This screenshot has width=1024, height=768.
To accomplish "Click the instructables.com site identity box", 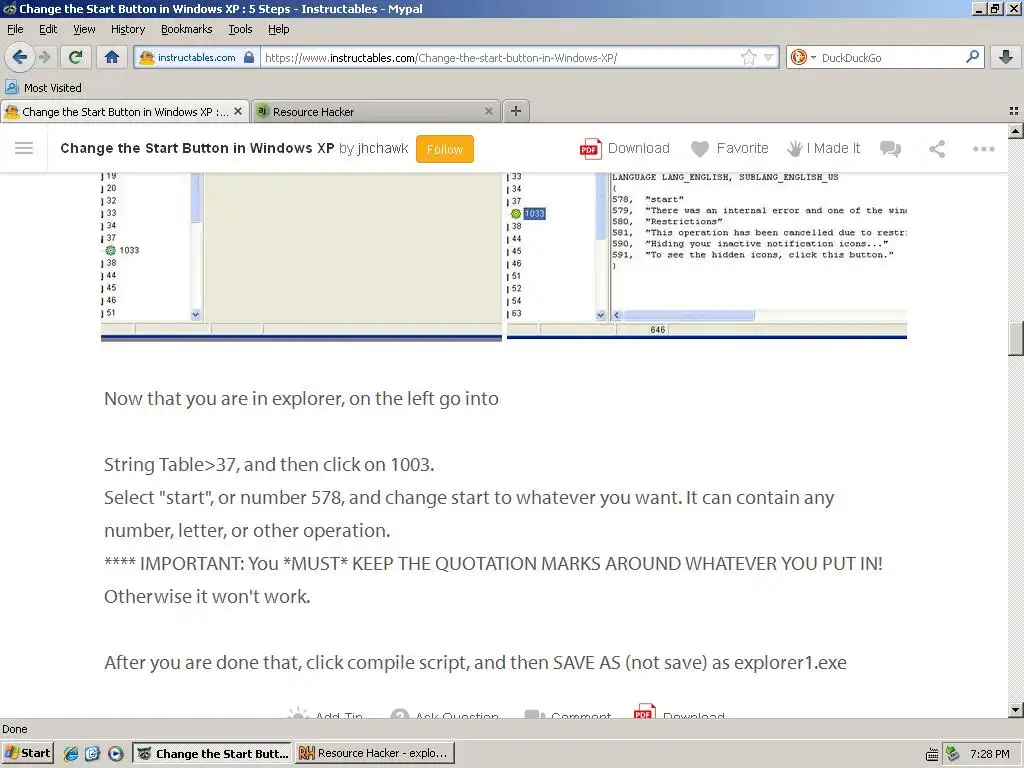I will 196,57.
